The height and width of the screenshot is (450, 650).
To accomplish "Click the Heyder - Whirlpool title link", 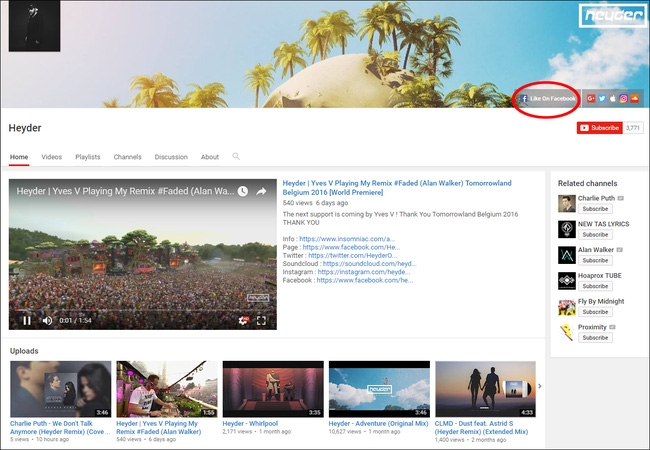I will click(x=250, y=423).
